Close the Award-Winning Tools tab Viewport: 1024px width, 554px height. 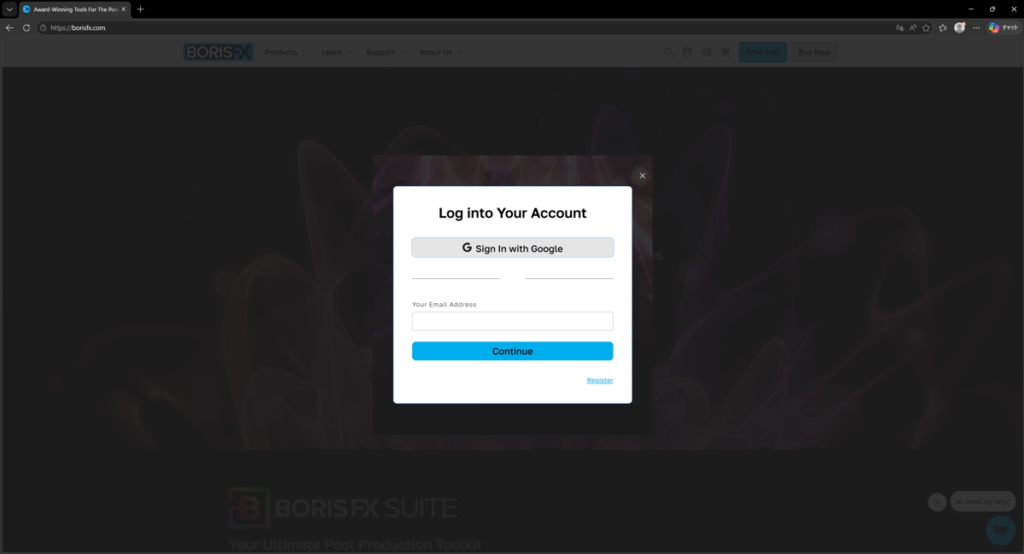123,9
